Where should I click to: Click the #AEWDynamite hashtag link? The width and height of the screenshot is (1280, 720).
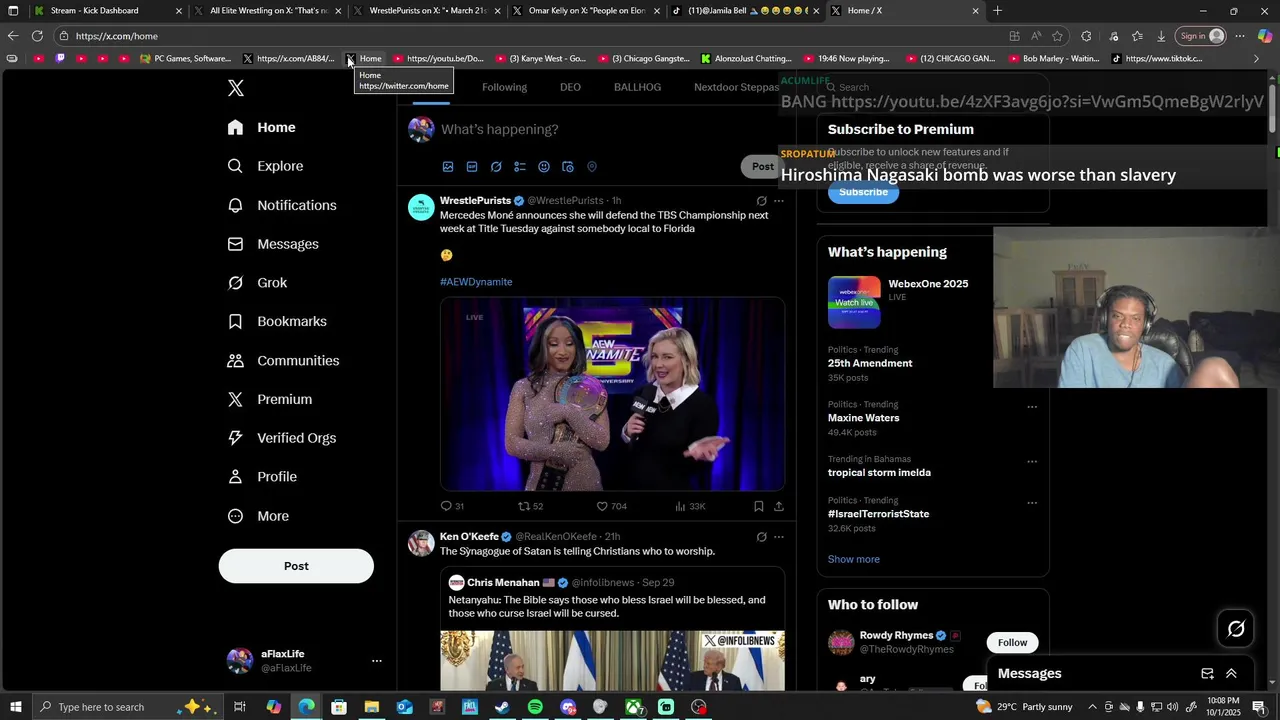coord(476,282)
